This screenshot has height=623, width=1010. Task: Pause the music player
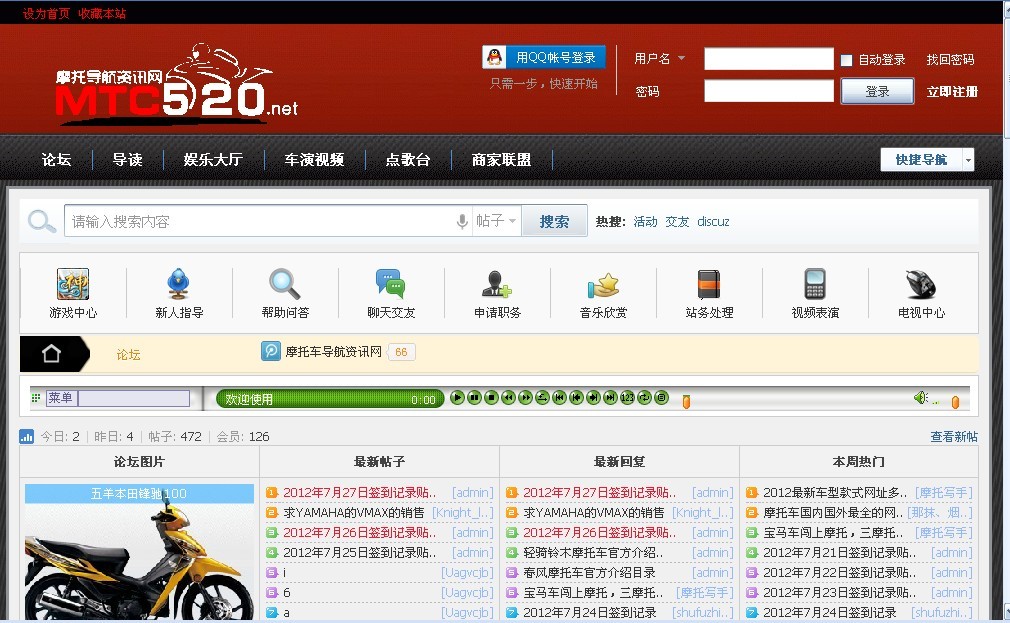[474, 398]
